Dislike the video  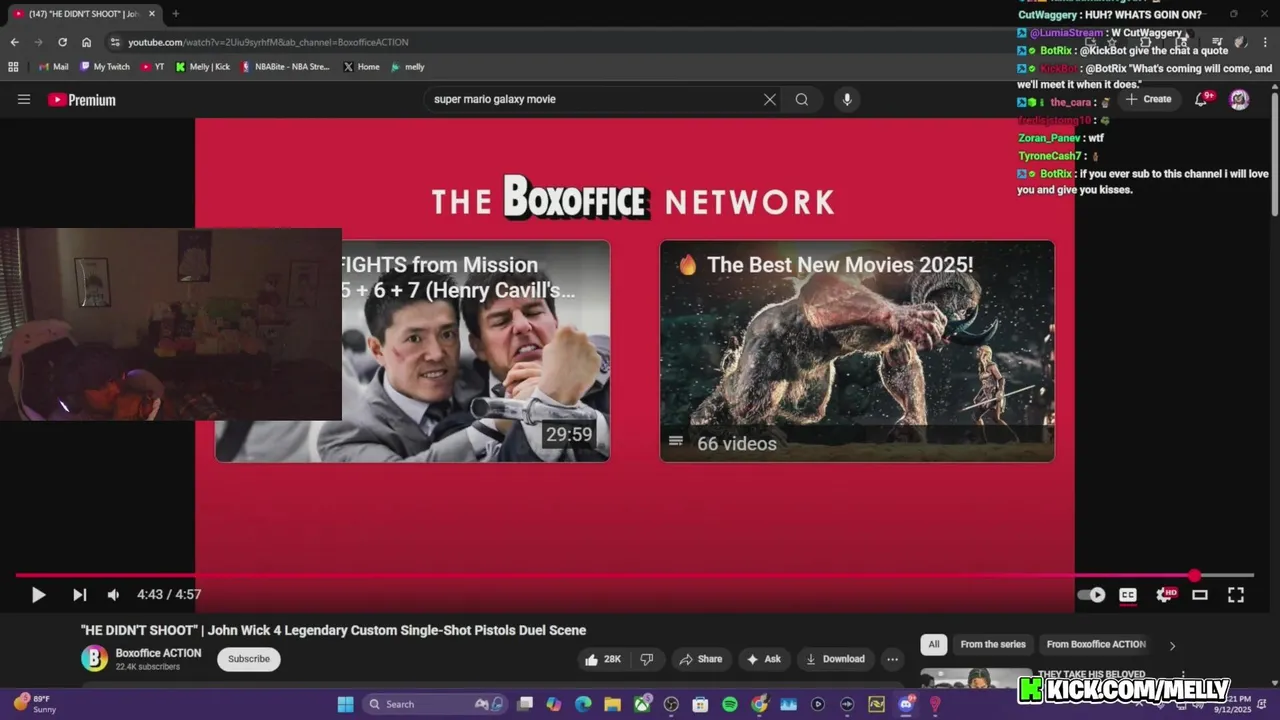point(647,659)
